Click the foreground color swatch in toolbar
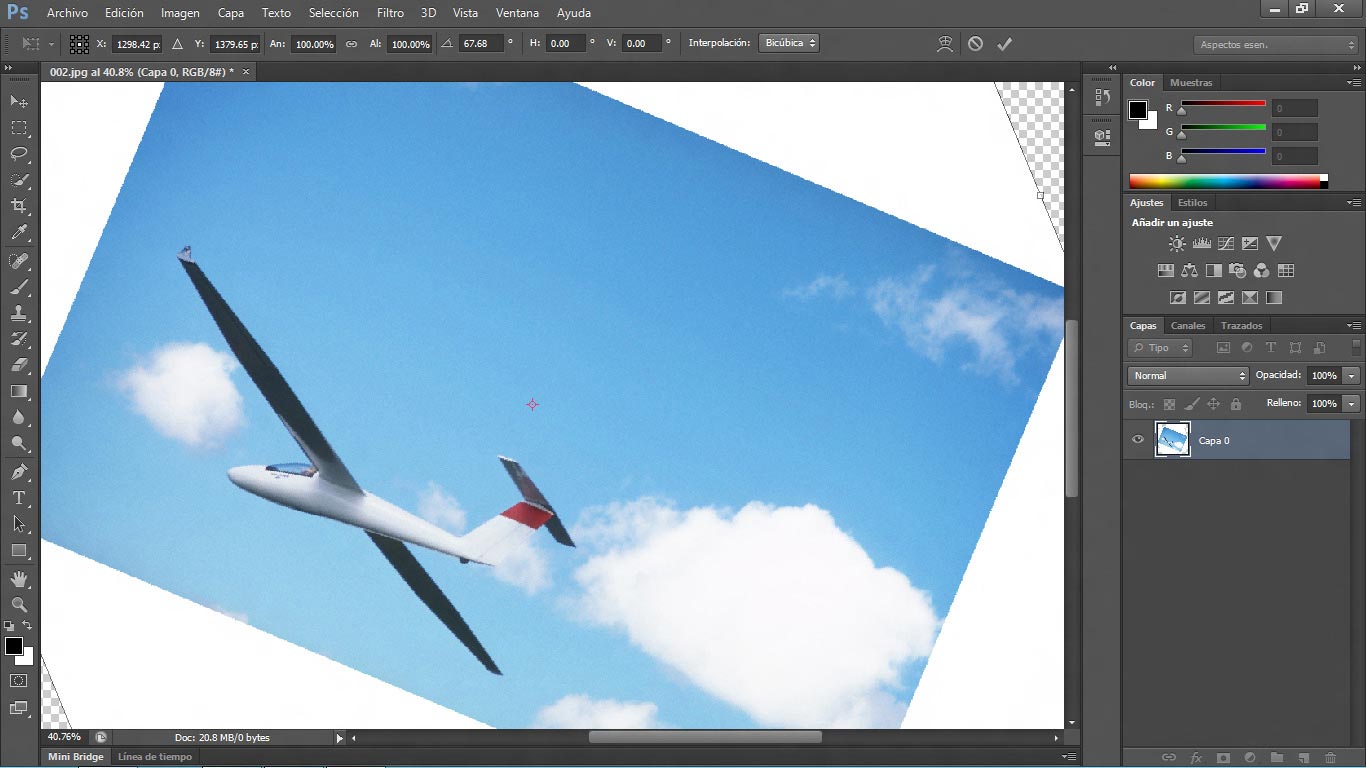The width and height of the screenshot is (1366, 768). click(x=14, y=646)
